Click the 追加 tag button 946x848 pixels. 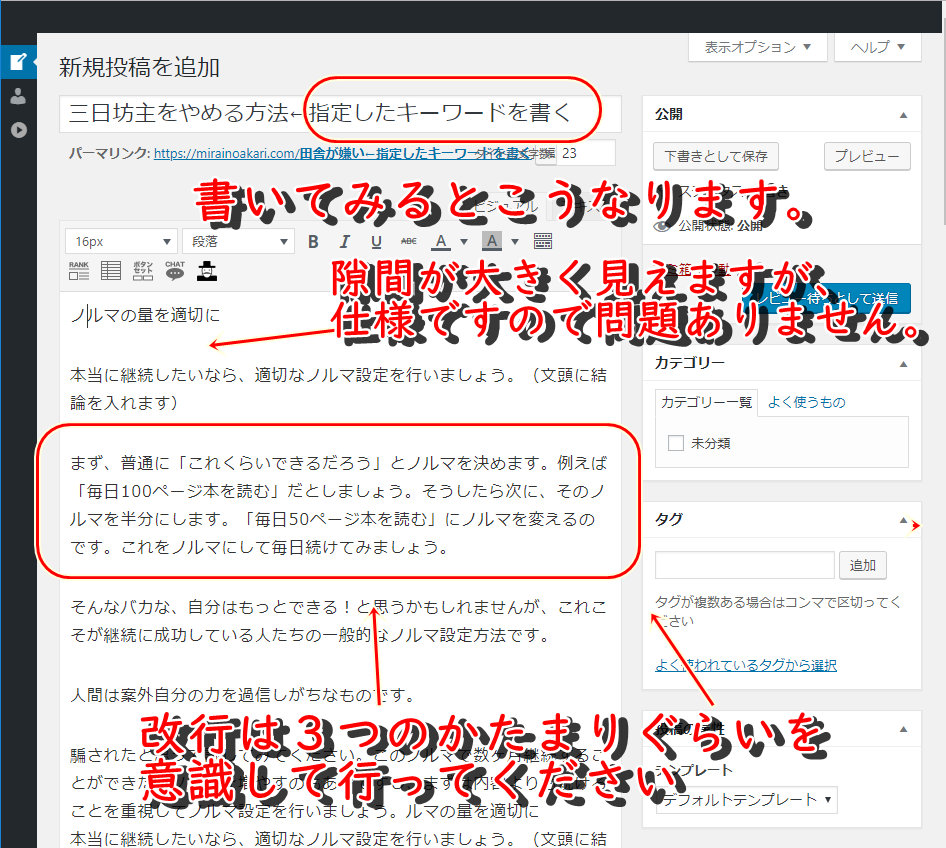tap(862, 565)
